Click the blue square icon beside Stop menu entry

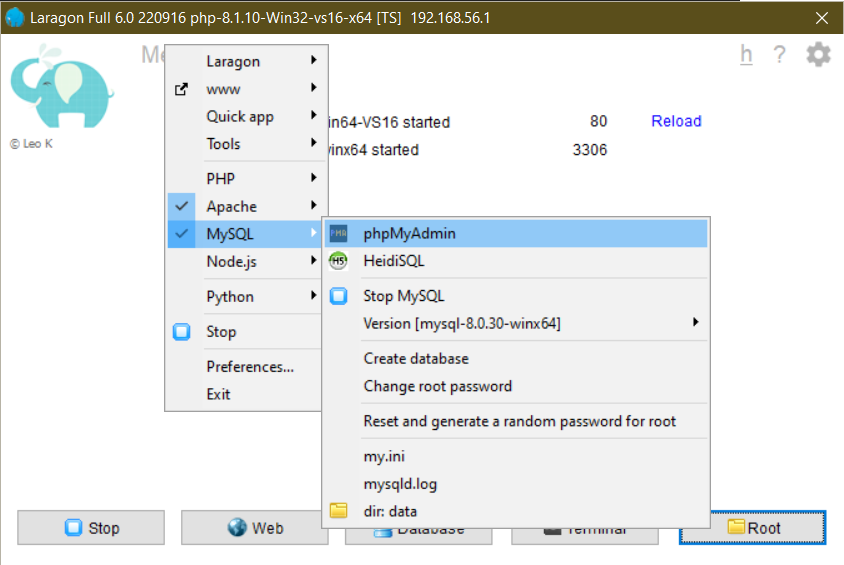tap(181, 331)
